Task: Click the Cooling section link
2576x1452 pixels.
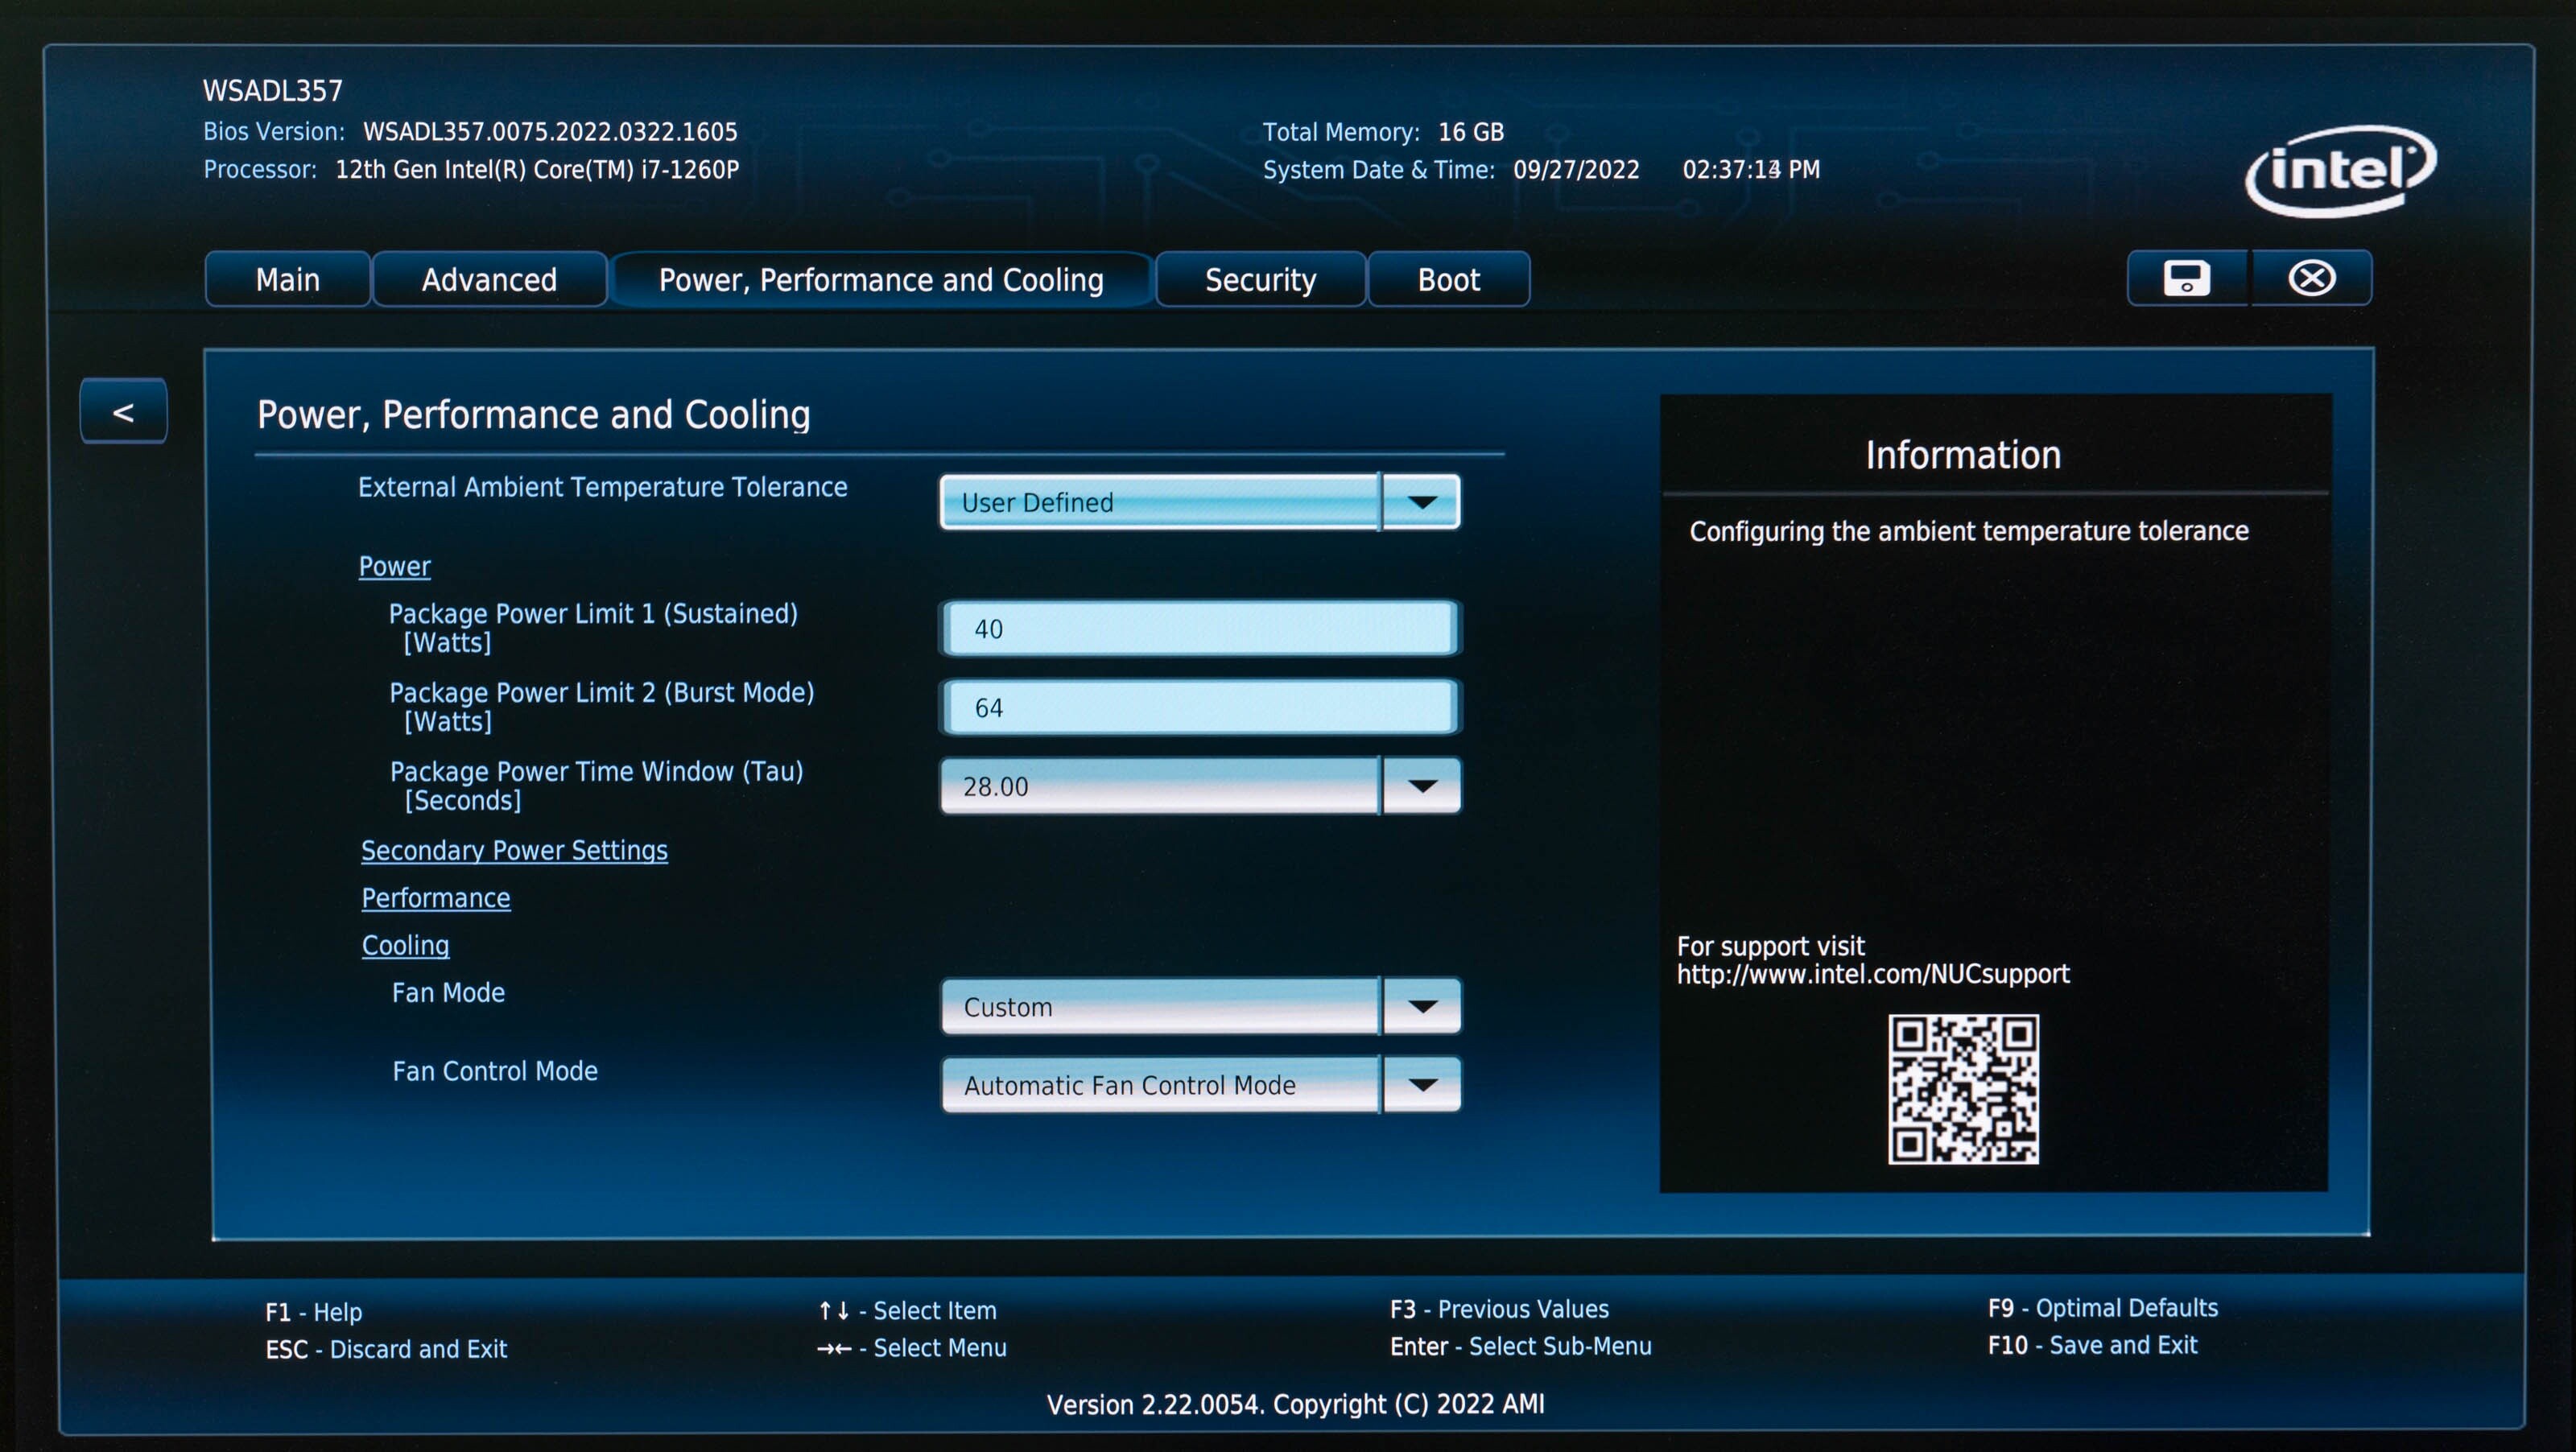Action: 405,945
